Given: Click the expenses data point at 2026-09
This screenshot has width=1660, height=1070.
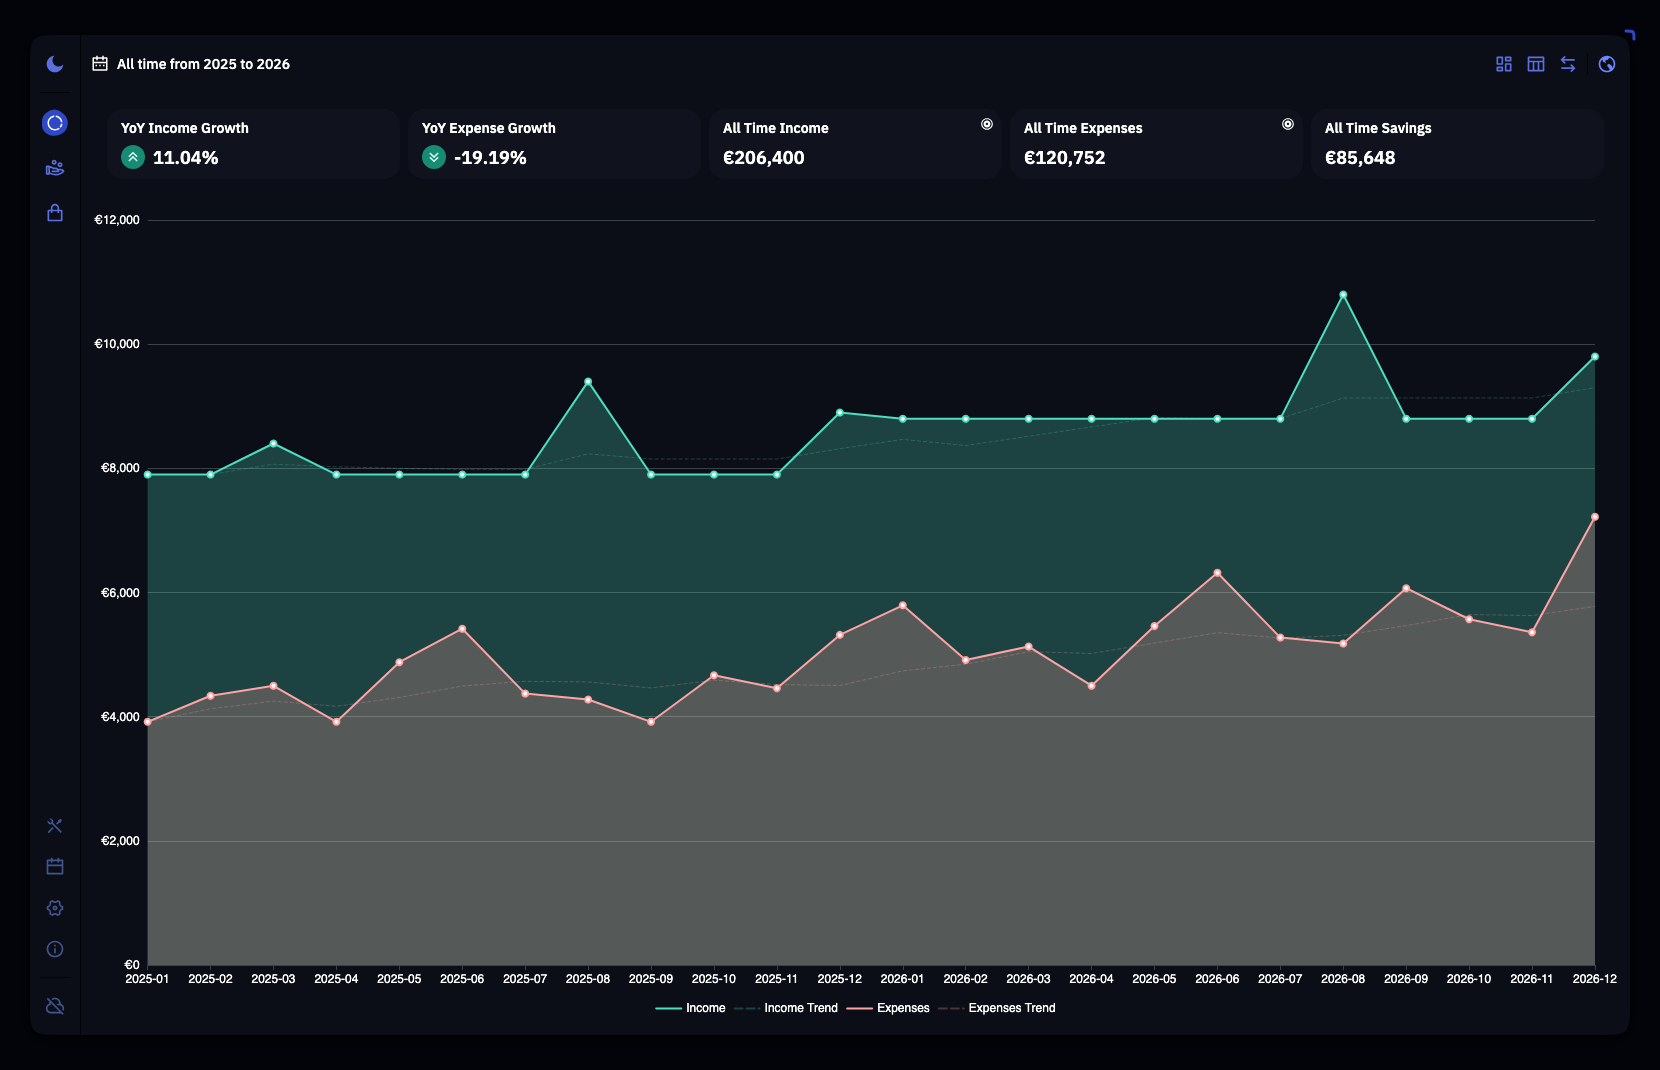Looking at the screenshot, I should pos(1406,588).
